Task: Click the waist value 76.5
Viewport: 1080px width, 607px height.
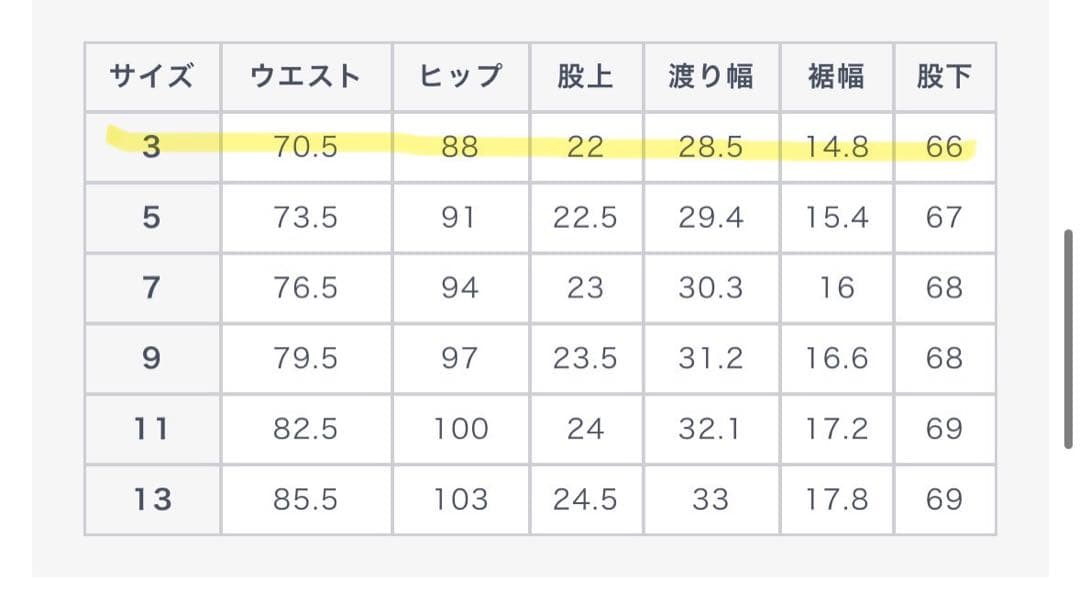Action: pyautogui.click(x=306, y=288)
